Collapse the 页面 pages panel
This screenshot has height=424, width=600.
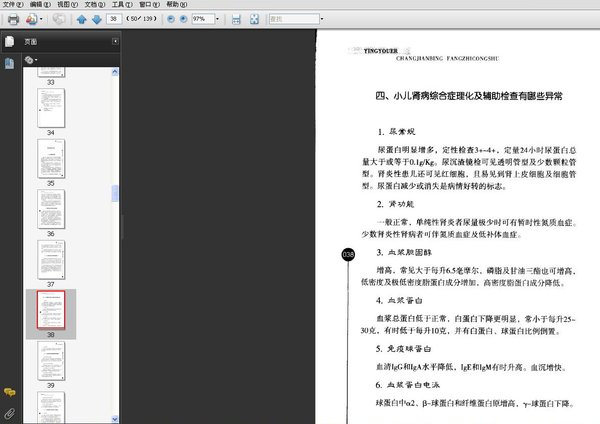115,41
